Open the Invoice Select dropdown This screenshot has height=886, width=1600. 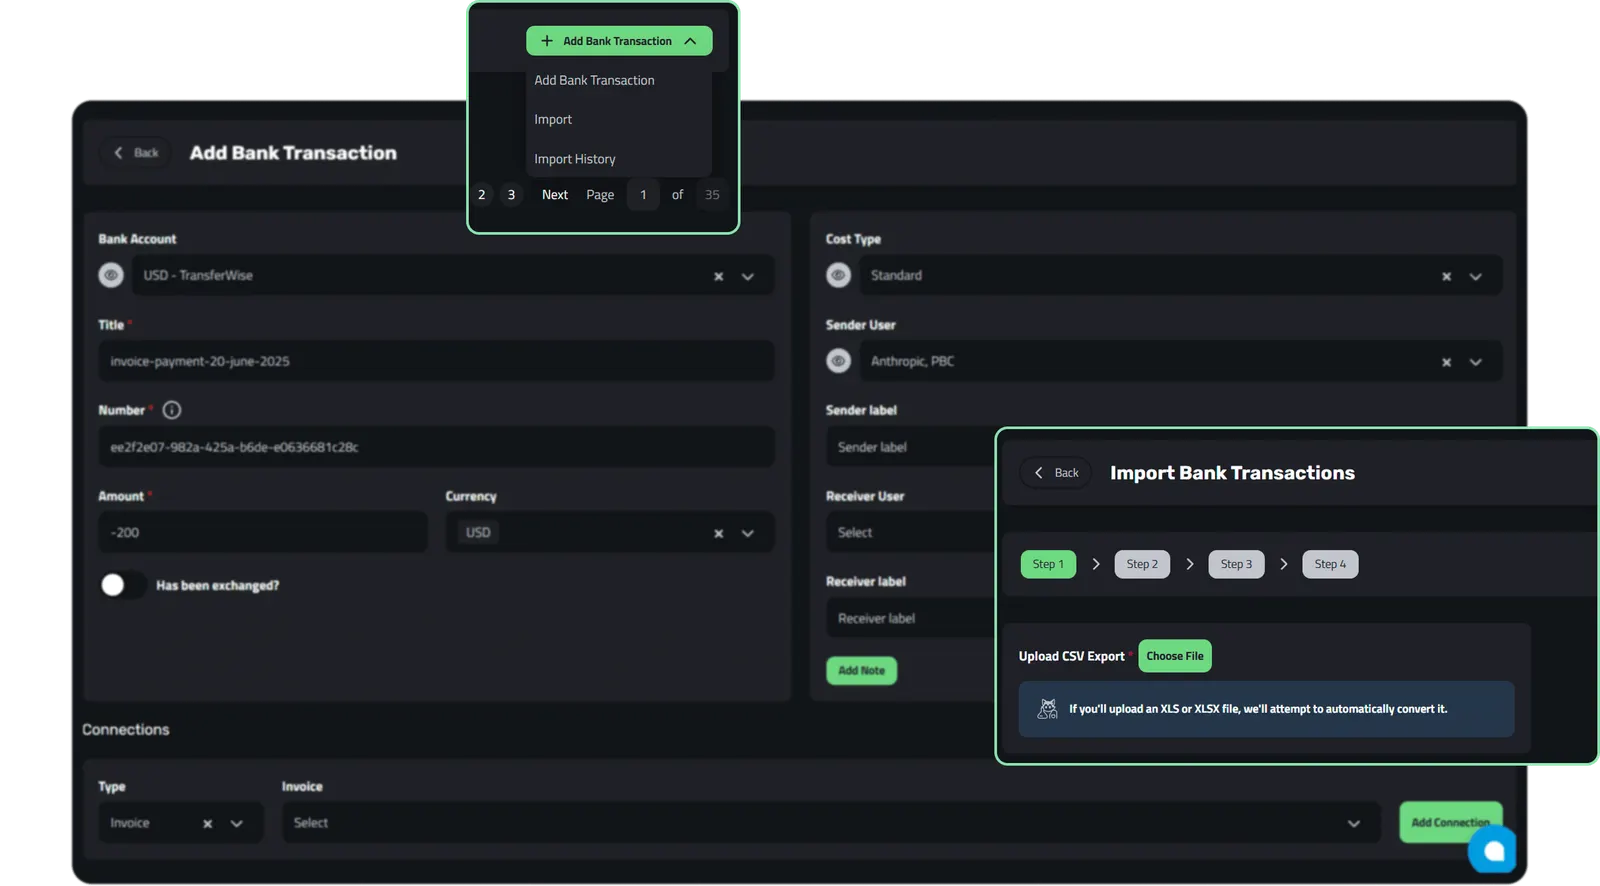(831, 822)
